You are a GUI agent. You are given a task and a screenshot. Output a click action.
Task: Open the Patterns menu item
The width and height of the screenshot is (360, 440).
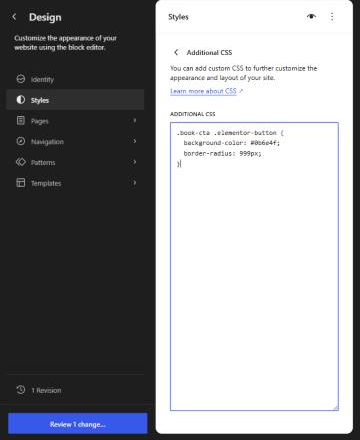tap(75, 162)
